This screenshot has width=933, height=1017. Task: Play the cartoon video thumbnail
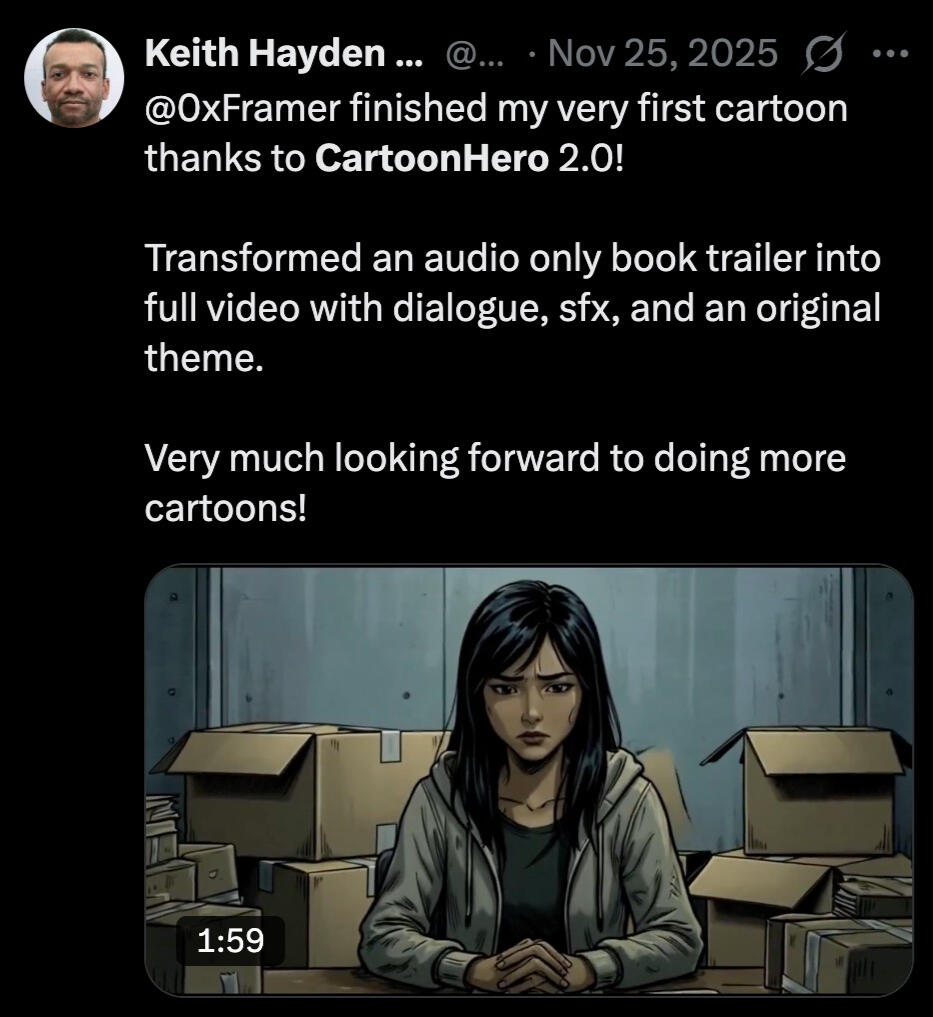point(529,780)
